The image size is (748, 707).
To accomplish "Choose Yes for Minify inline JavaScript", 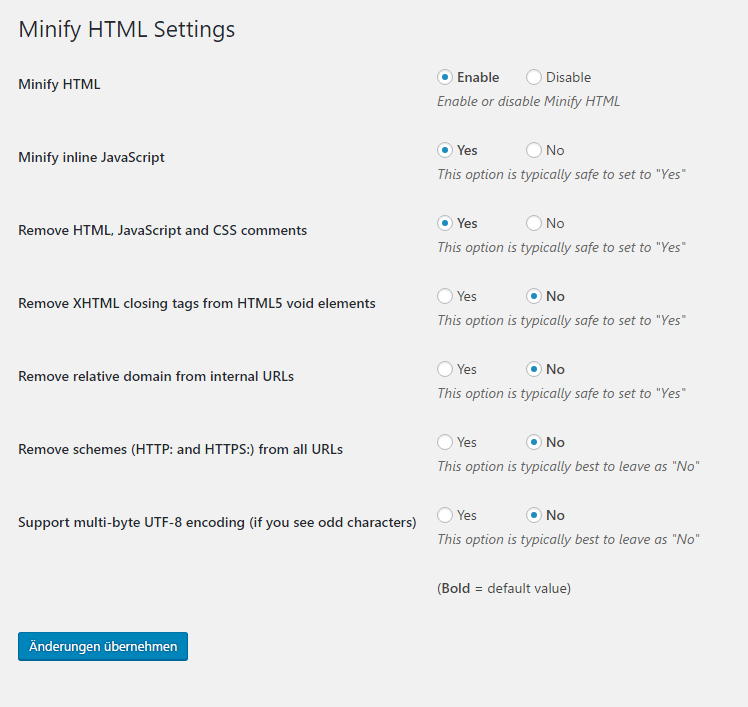I will [445, 150].
